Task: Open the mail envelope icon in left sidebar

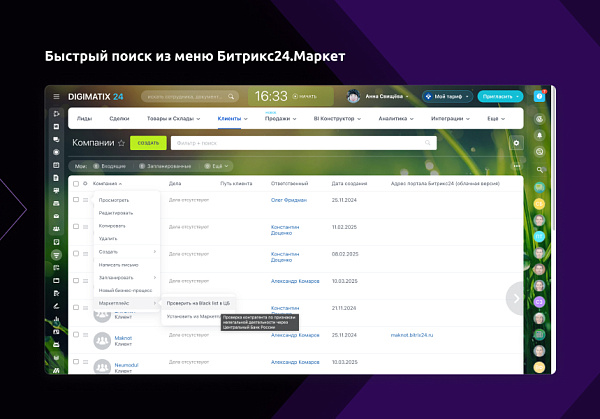Action: click(56, 216)
